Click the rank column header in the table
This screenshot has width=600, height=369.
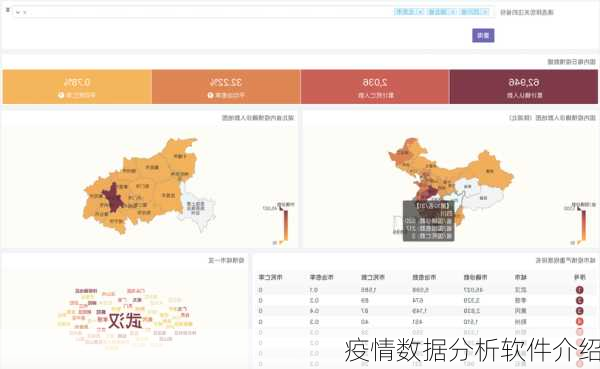click(x=579, y=277)
